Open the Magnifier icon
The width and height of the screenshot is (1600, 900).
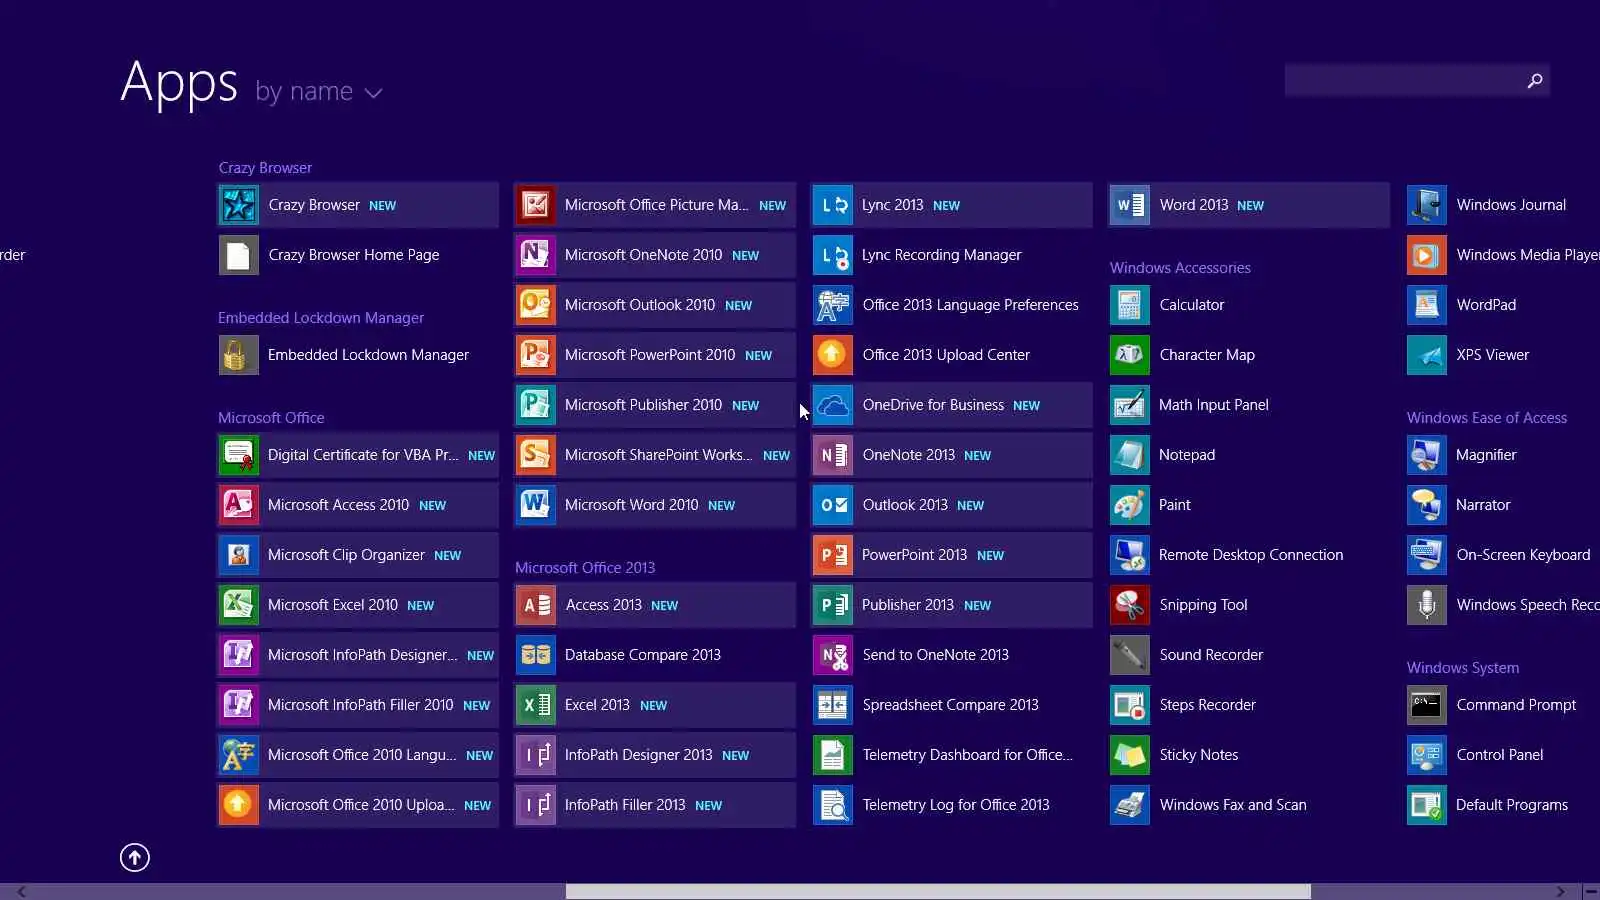pos(1426,455)
